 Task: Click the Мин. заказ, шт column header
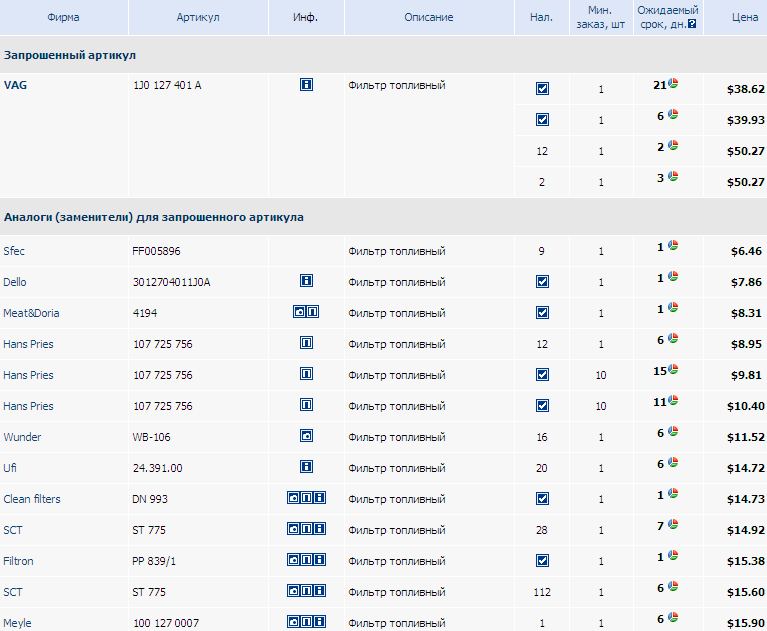pyautogui.click(x=600, y=17)
